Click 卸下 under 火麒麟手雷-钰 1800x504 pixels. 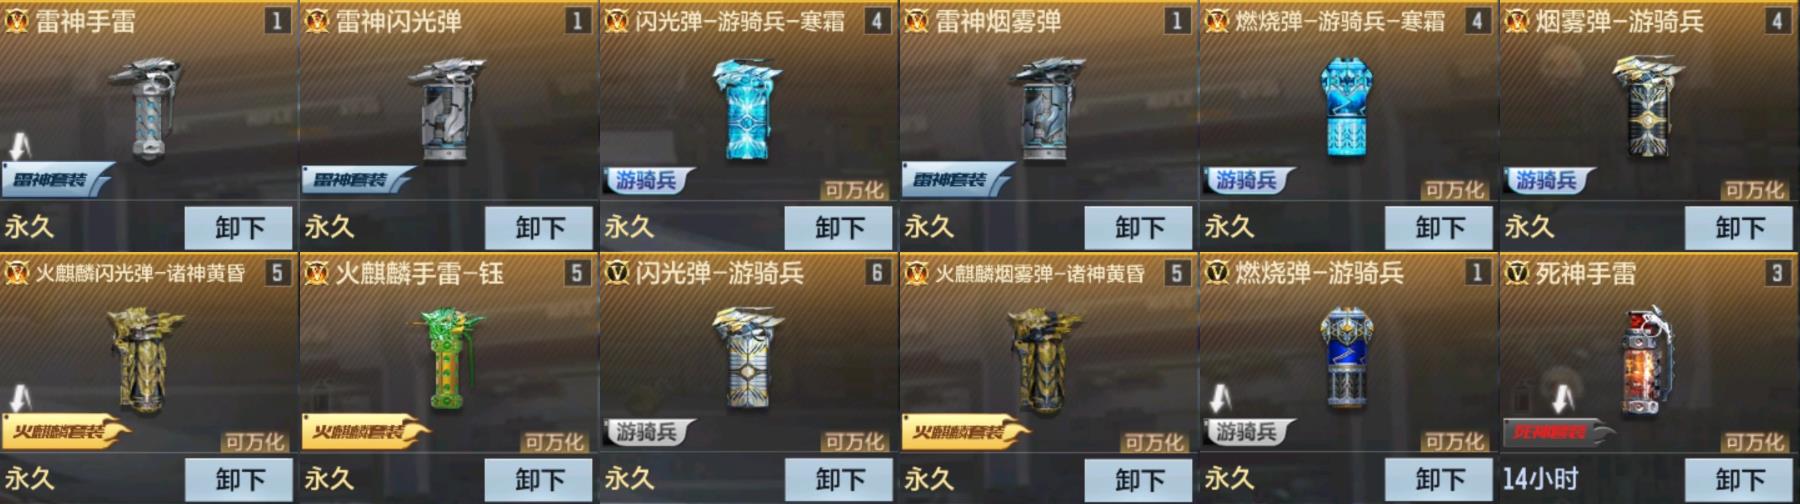[x=538, y=480]
